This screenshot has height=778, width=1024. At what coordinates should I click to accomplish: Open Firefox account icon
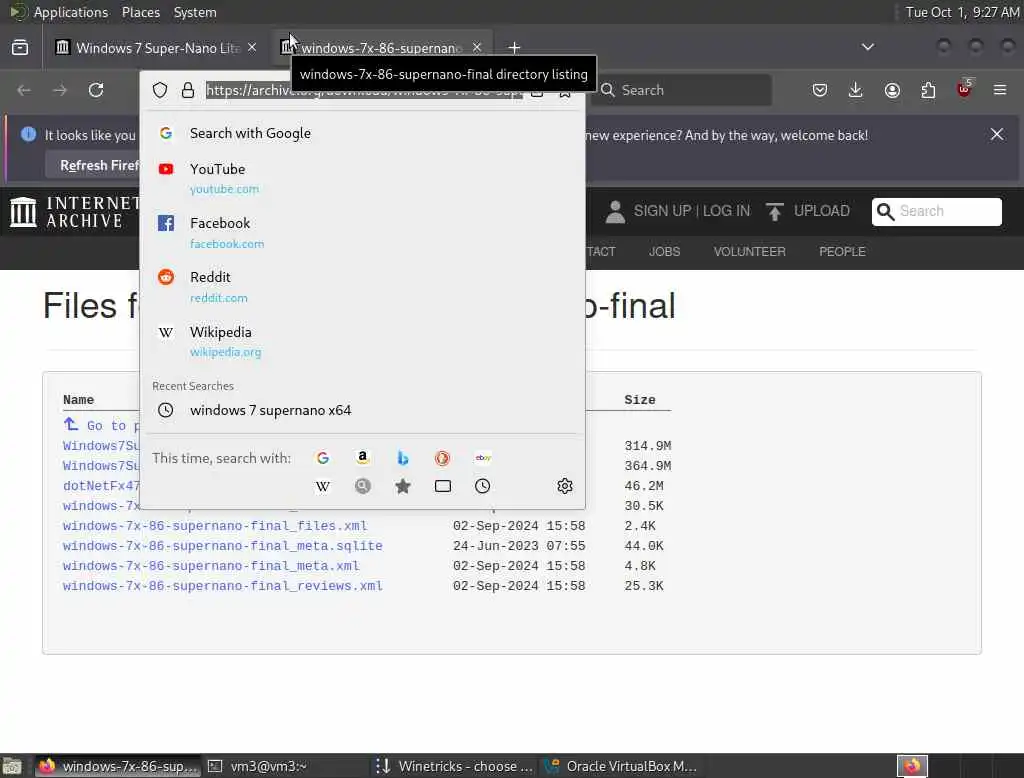point(892,90)
